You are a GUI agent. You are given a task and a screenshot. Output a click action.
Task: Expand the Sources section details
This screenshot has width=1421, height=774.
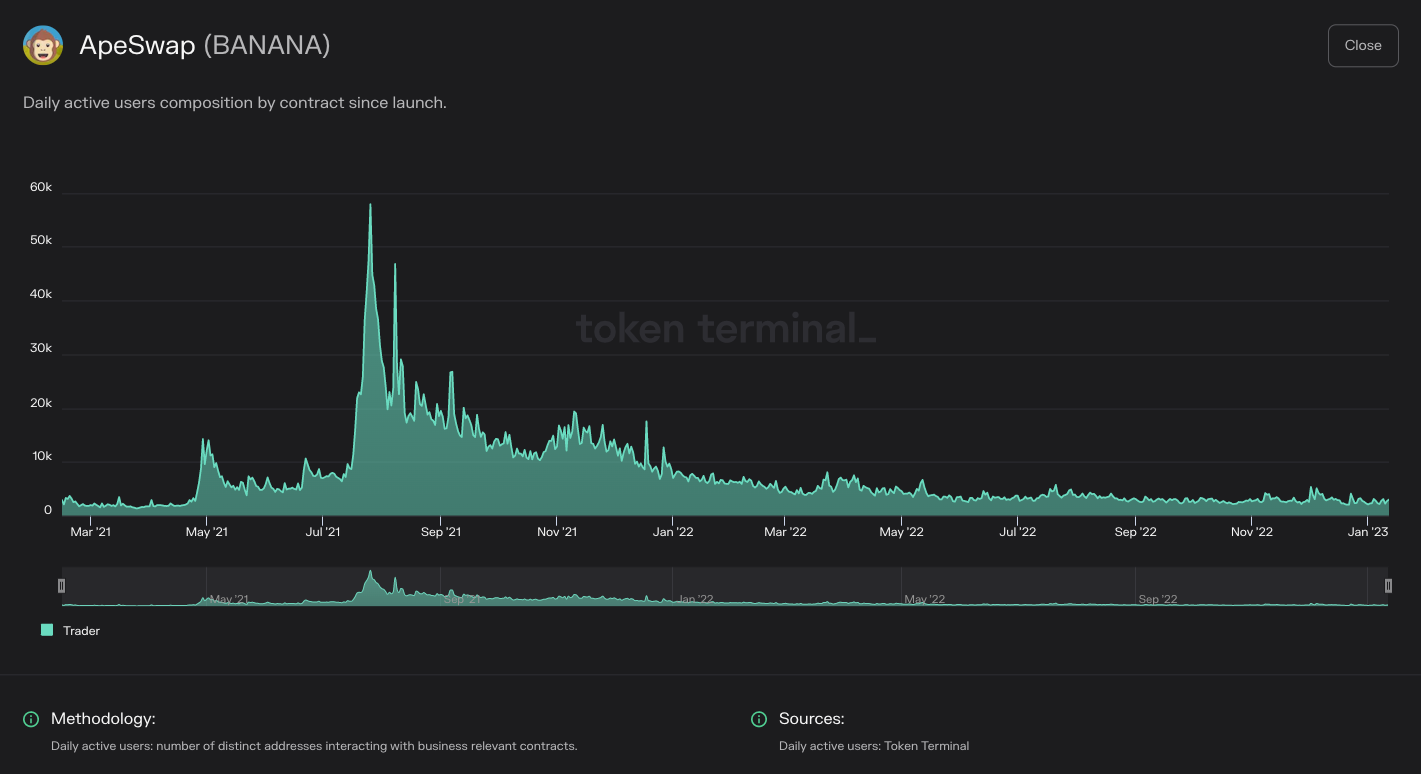[x=758, y=719]
